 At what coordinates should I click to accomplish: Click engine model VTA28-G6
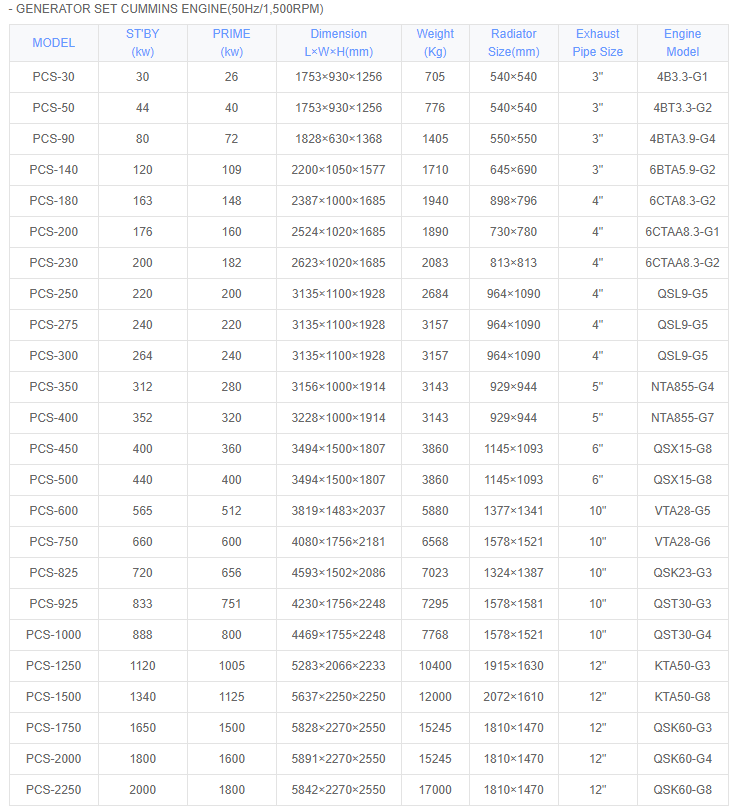(683, 542)
